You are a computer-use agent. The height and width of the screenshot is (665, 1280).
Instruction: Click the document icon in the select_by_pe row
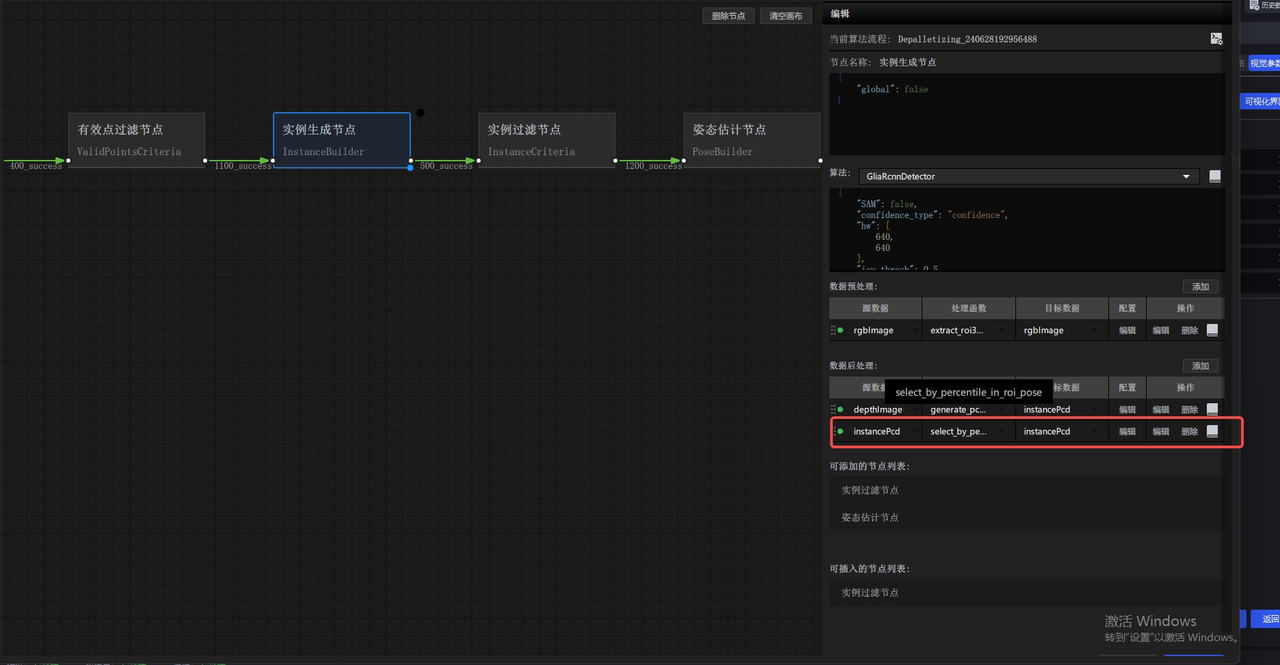pyautogui.click(x=1212, y=431)
